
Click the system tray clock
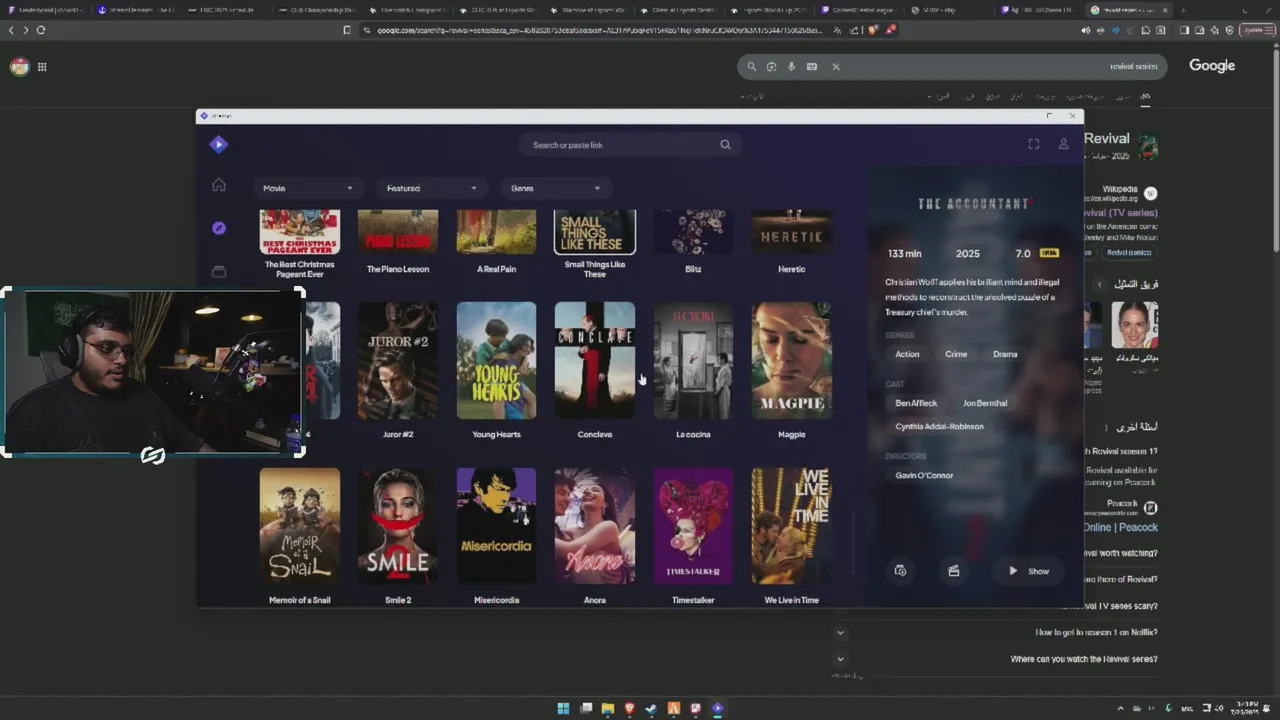[x=1246, y=709]
